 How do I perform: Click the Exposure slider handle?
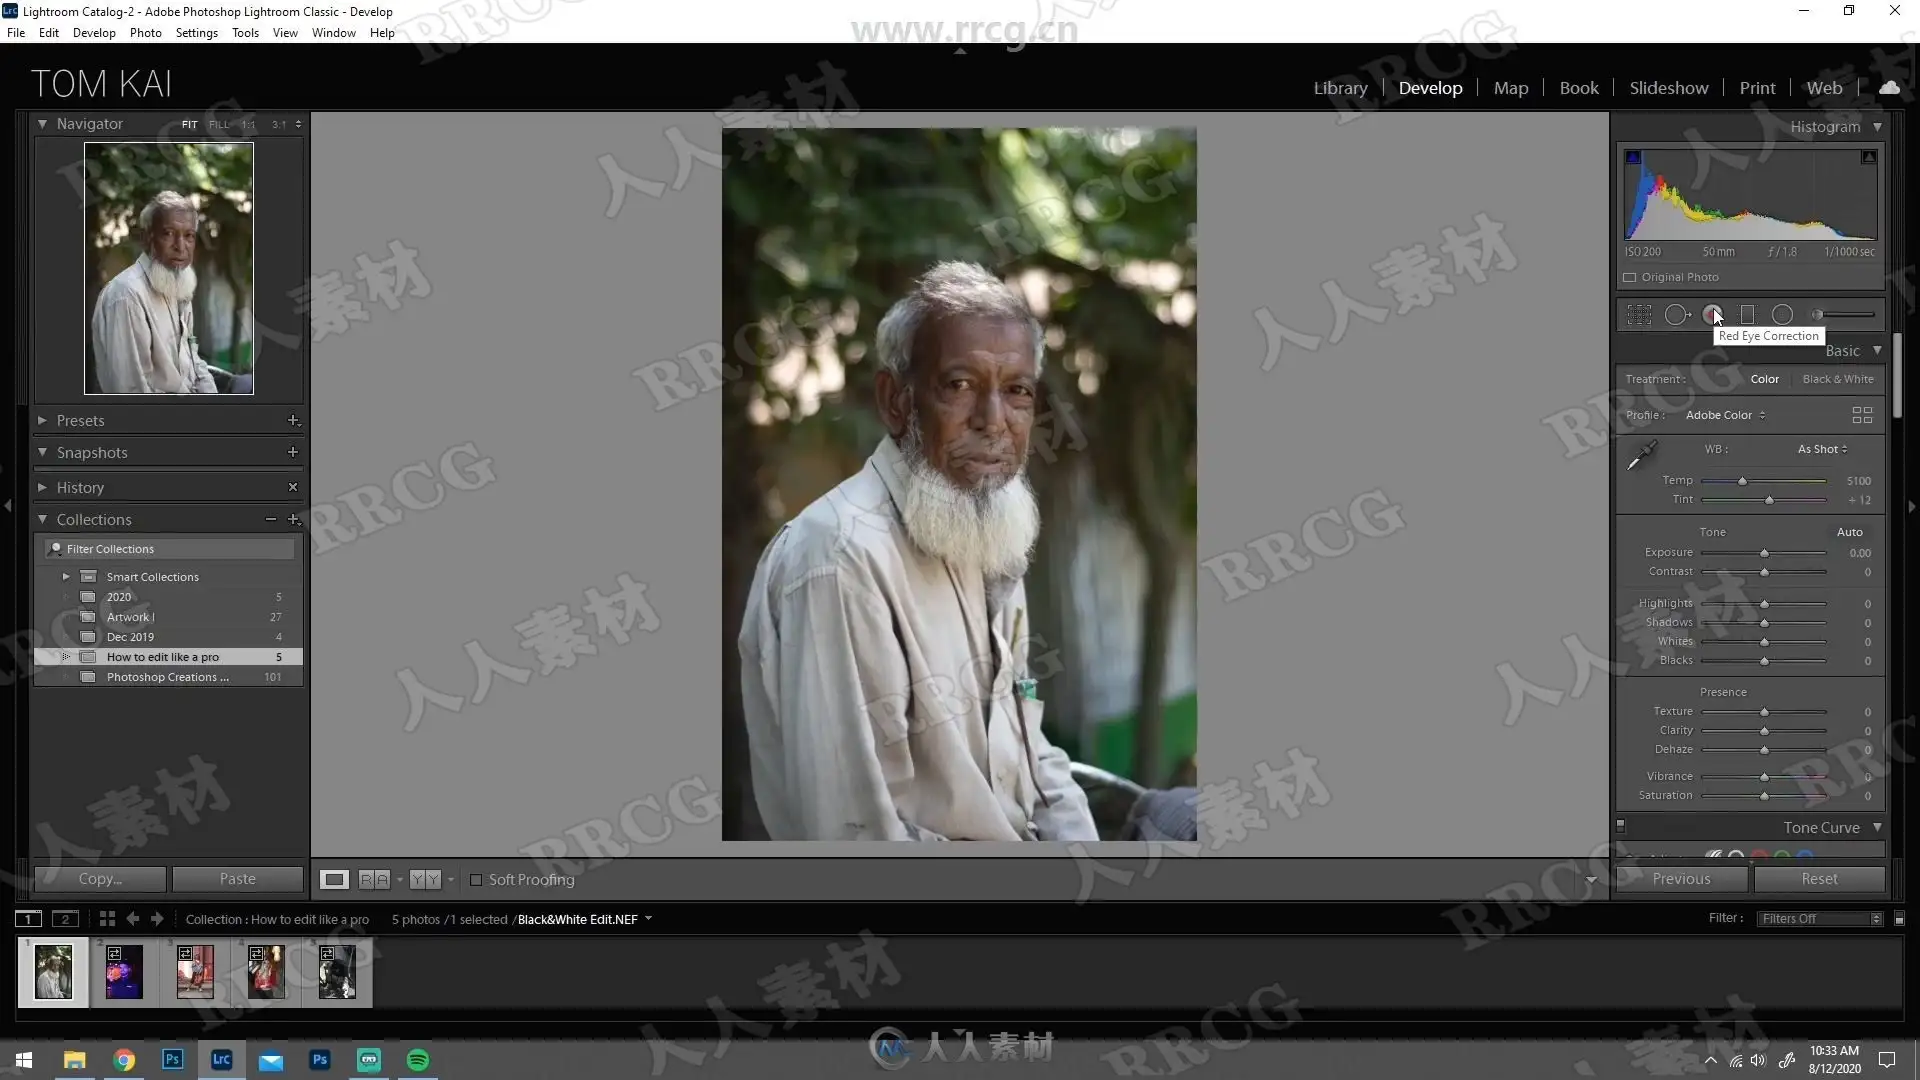pyautogui.click(x=1764, y=553)
